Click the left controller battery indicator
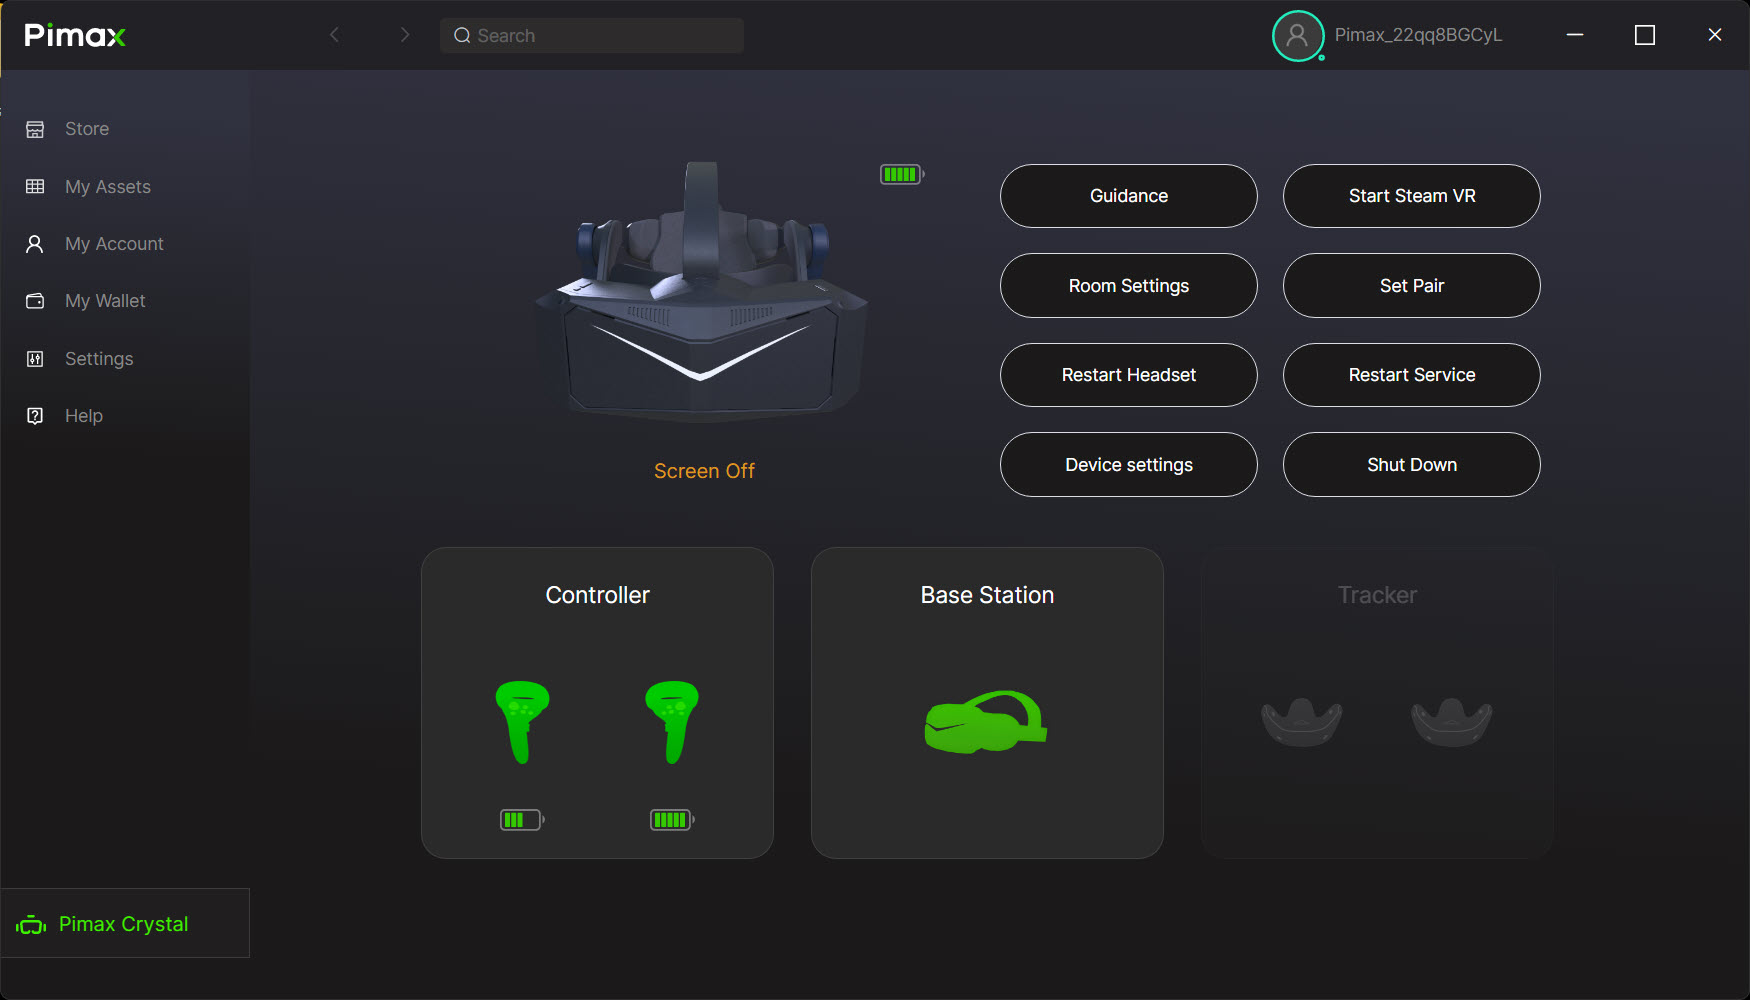The height and width of the screenshot is (1000, 1750). tap(521, 819)
